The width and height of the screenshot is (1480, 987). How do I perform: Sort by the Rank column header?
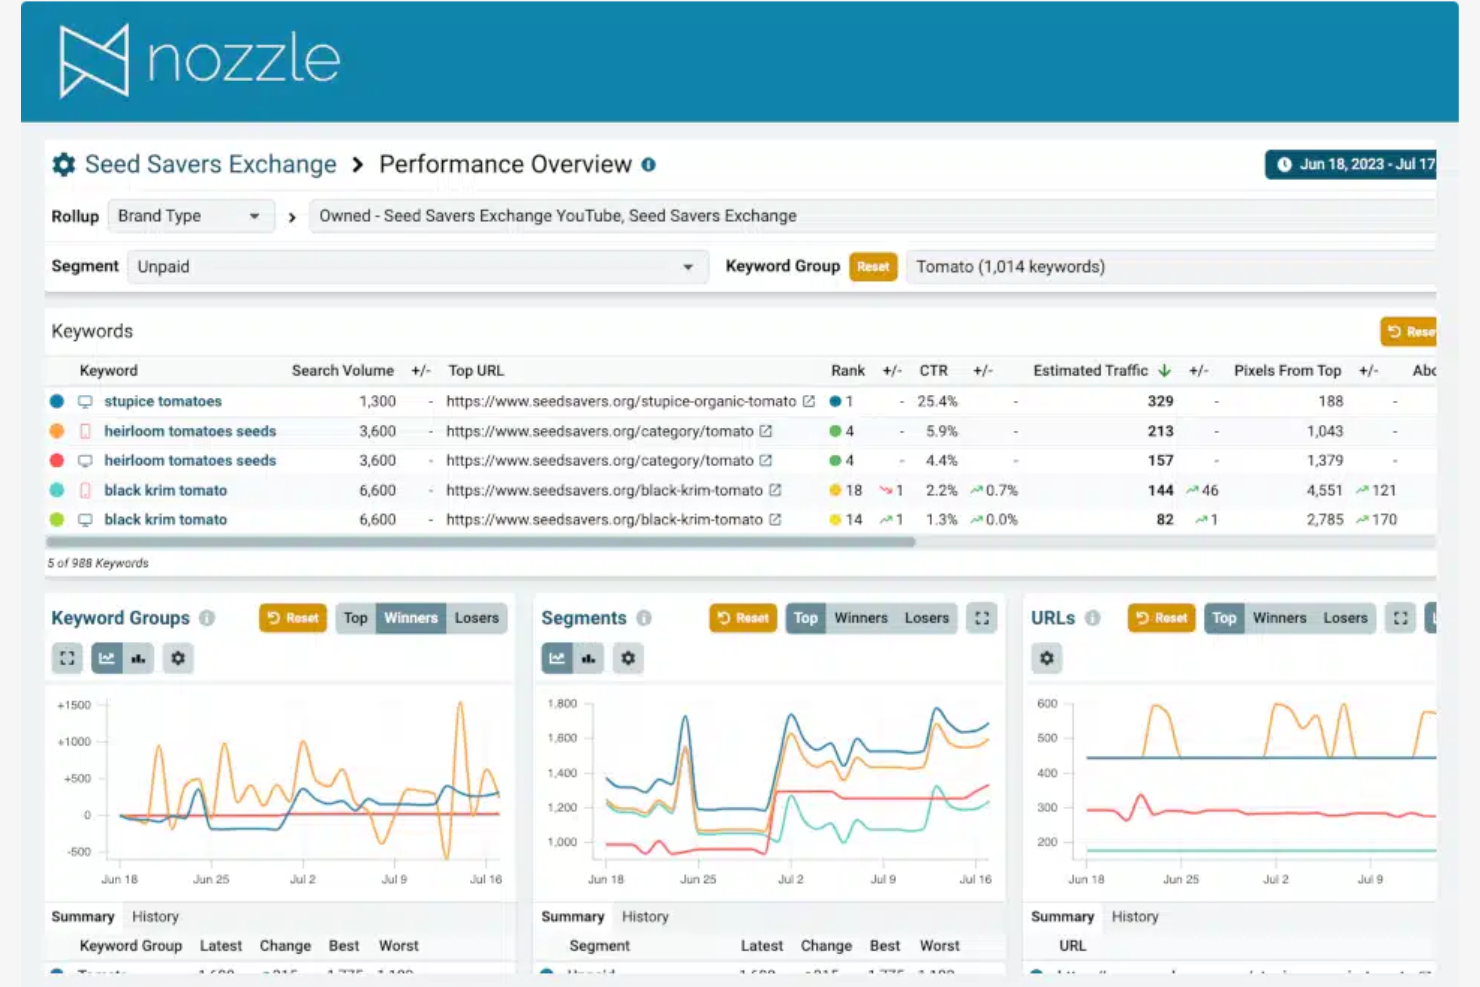(848, 370)
